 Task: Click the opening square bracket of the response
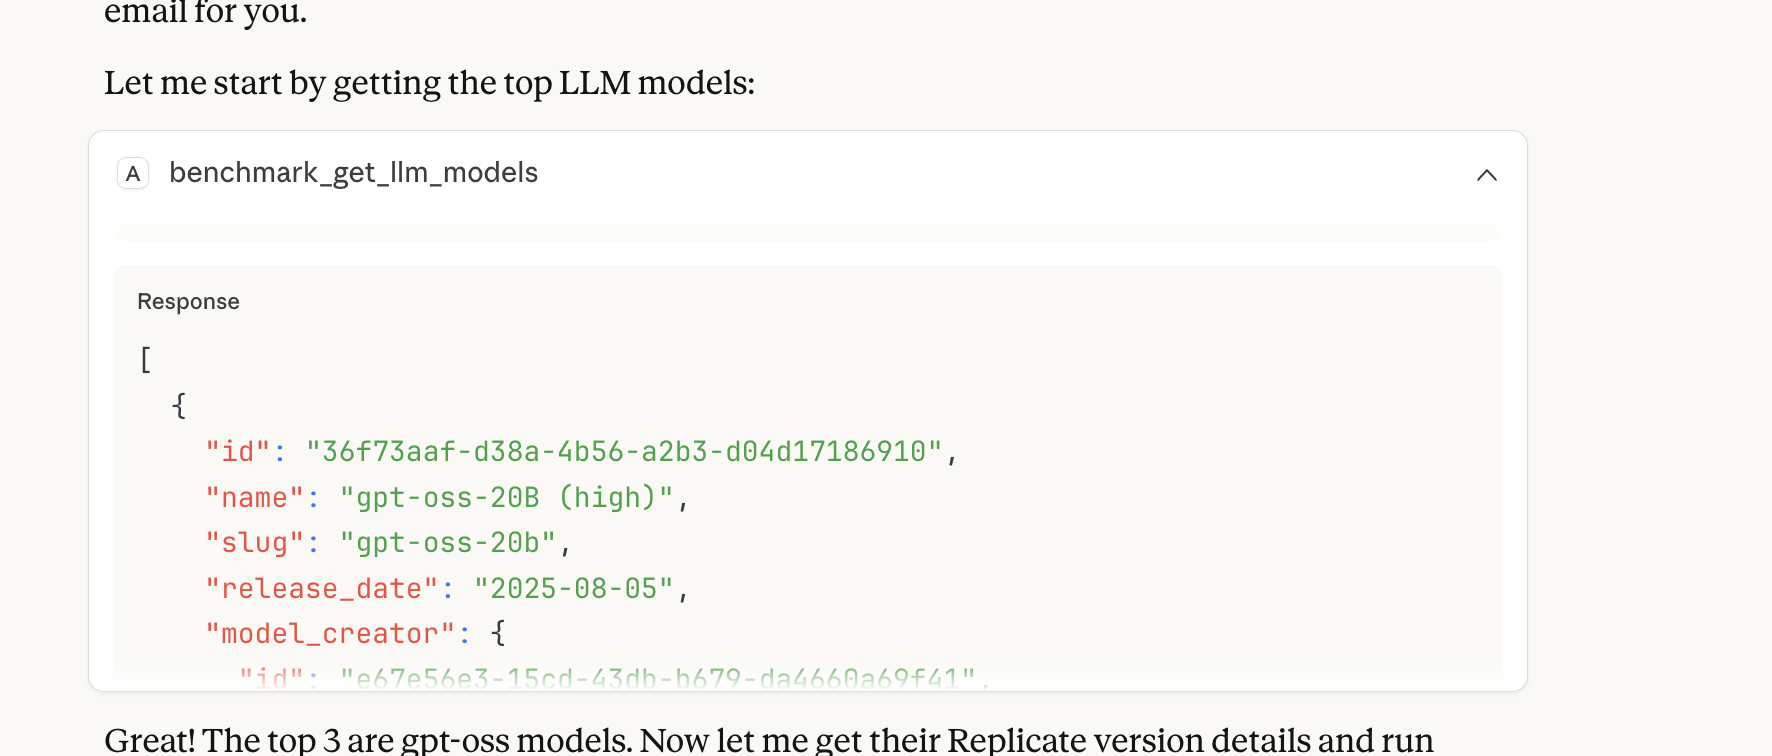click(x=146, y=360)
